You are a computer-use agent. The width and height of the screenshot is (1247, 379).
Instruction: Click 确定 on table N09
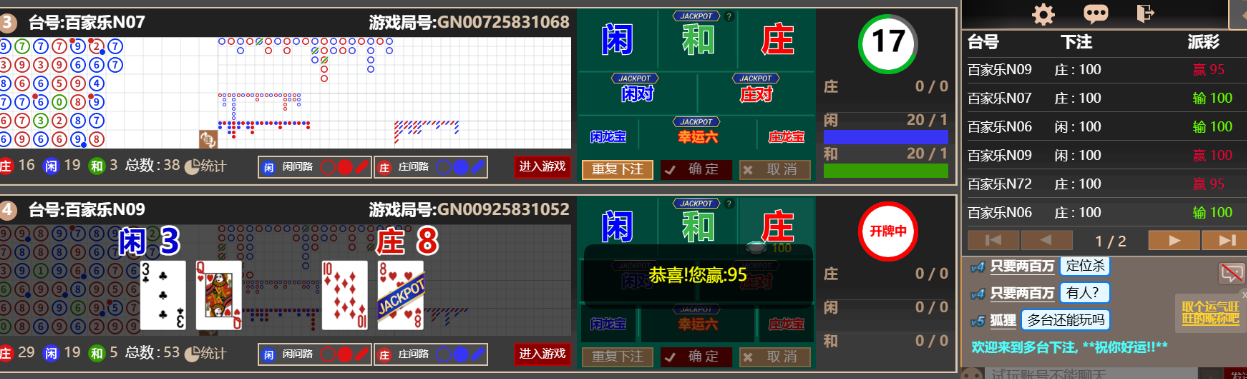coord(696,357)
